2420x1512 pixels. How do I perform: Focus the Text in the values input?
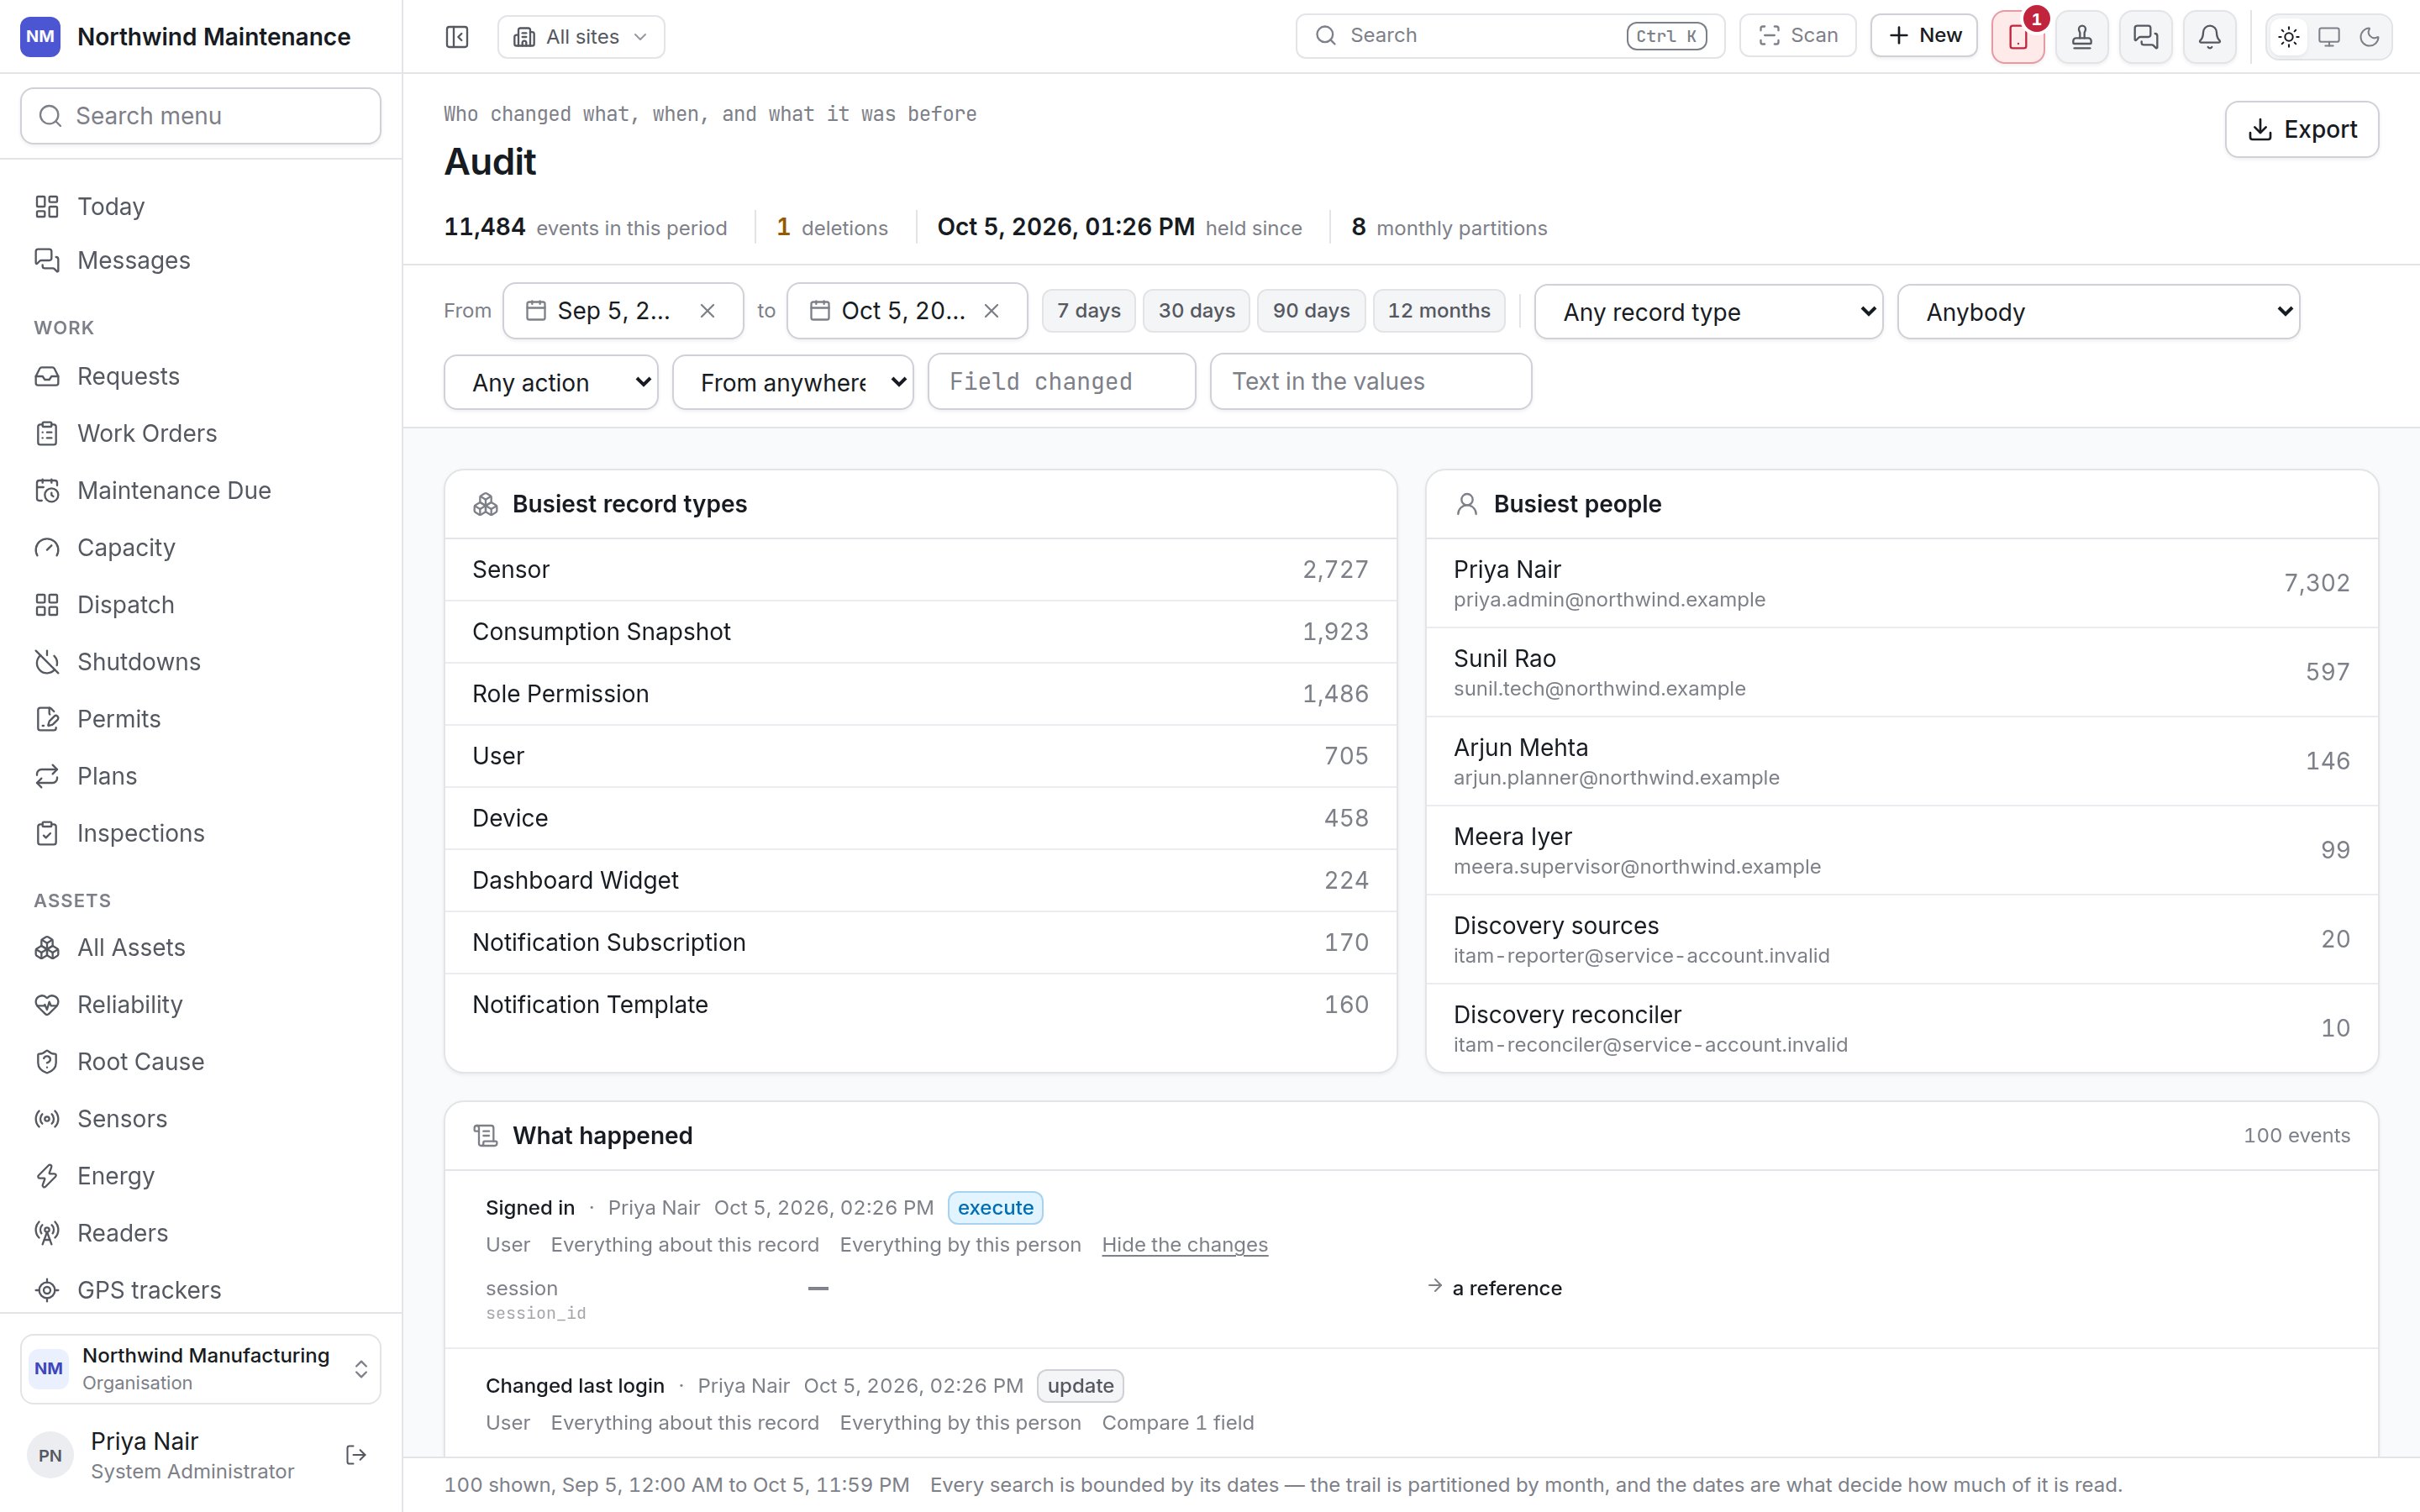[x=1371, y=381]
